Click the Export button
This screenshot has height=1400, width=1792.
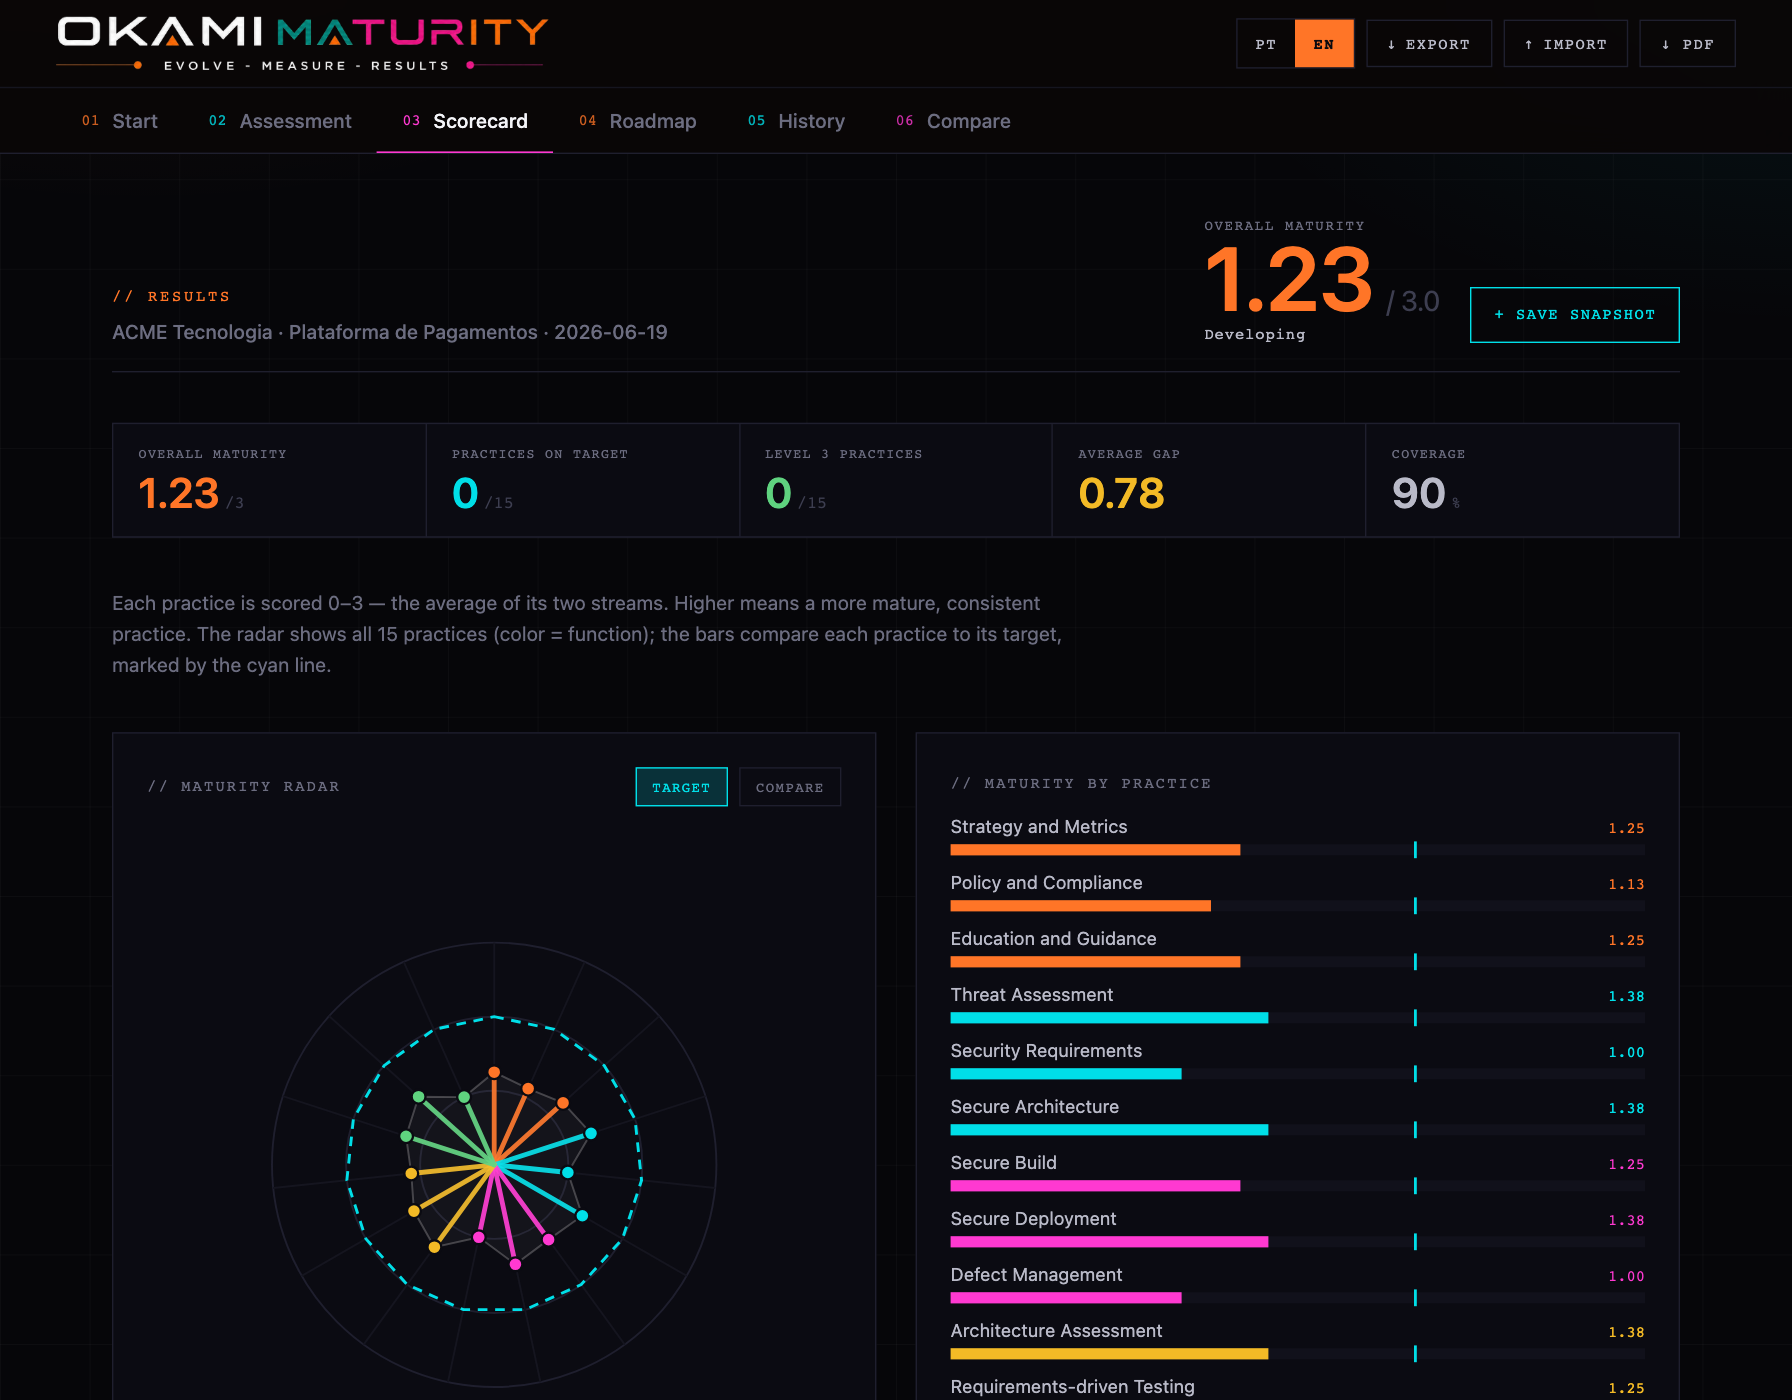[x=1429, y=44]
